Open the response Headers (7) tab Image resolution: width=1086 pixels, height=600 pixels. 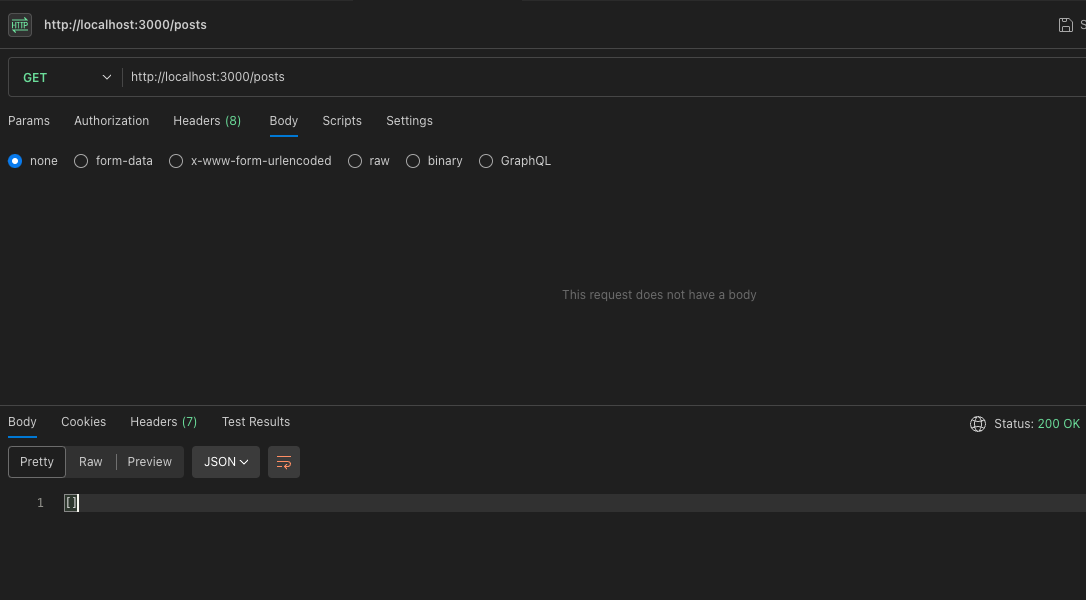click(163, 422)
